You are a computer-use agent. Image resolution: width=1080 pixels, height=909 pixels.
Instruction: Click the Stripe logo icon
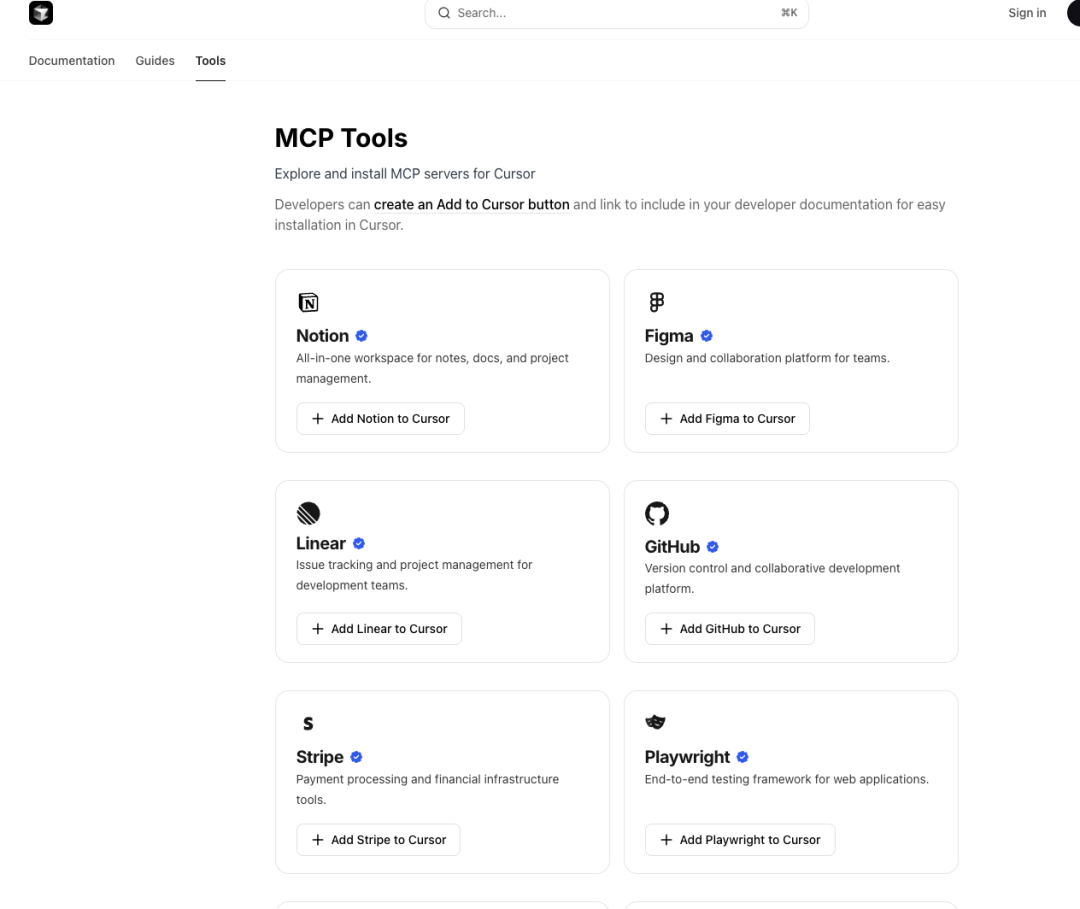[x=308, y=723]
